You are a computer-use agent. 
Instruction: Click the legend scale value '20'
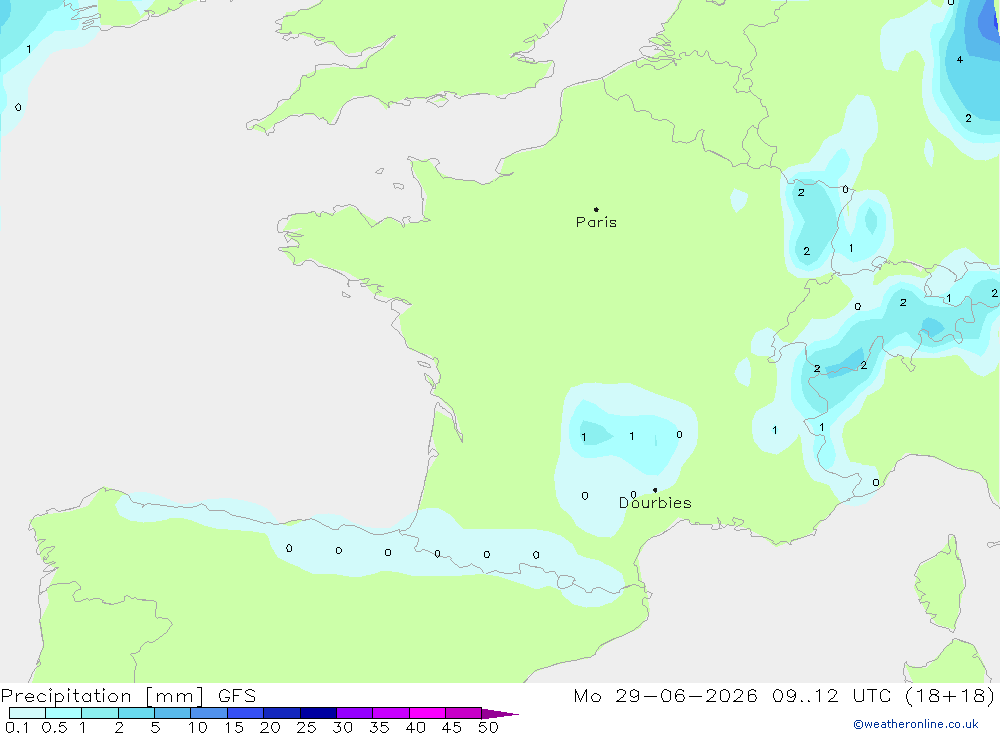tap(270, 727)
